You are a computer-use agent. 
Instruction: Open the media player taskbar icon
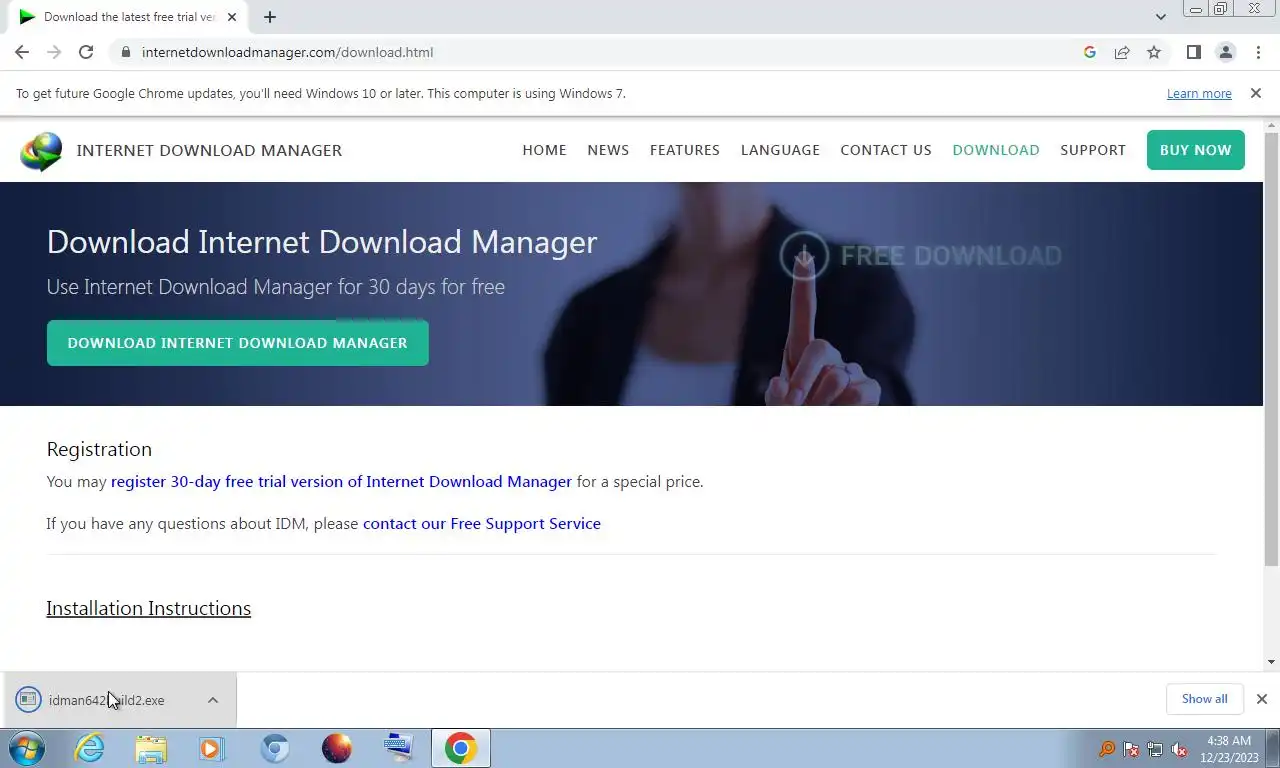pyautogui.click(x=212, y=748)
